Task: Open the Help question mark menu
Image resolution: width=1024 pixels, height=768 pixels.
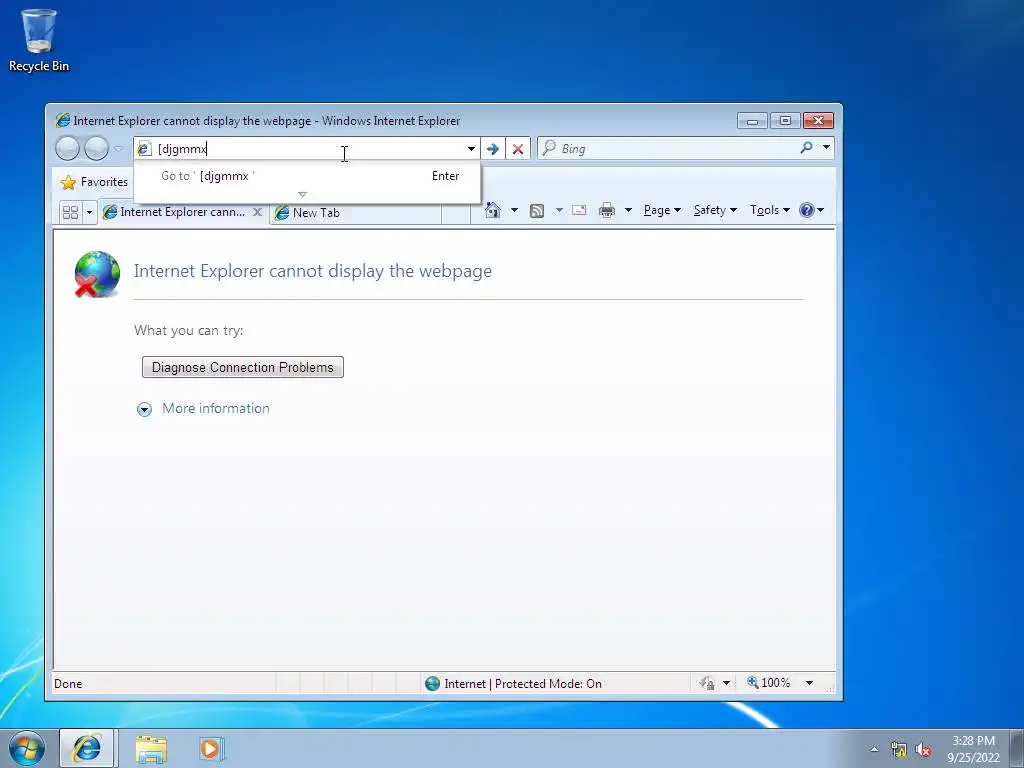Action: coord(811,210)
